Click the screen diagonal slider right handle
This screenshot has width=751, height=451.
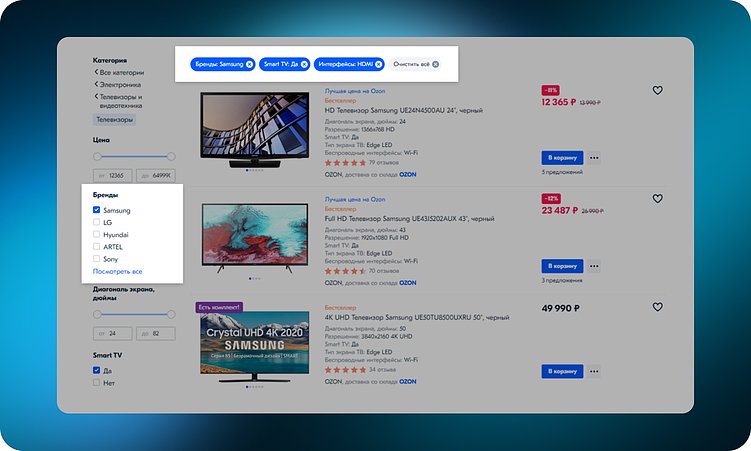tap(171, 315)
